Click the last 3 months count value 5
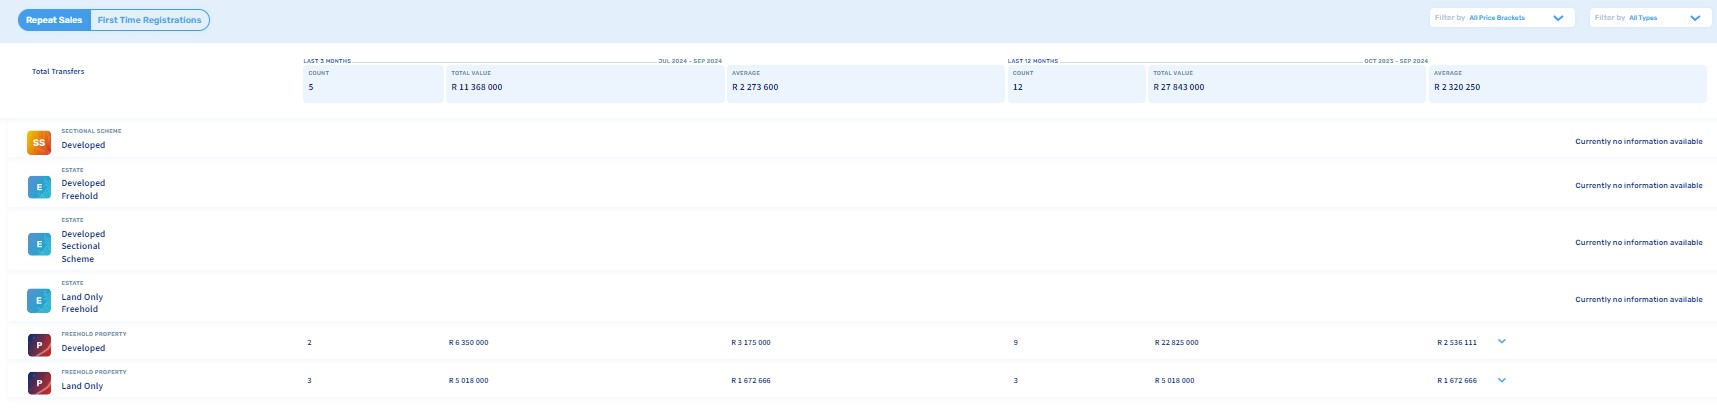The image size is (1717, 408). 311,88
